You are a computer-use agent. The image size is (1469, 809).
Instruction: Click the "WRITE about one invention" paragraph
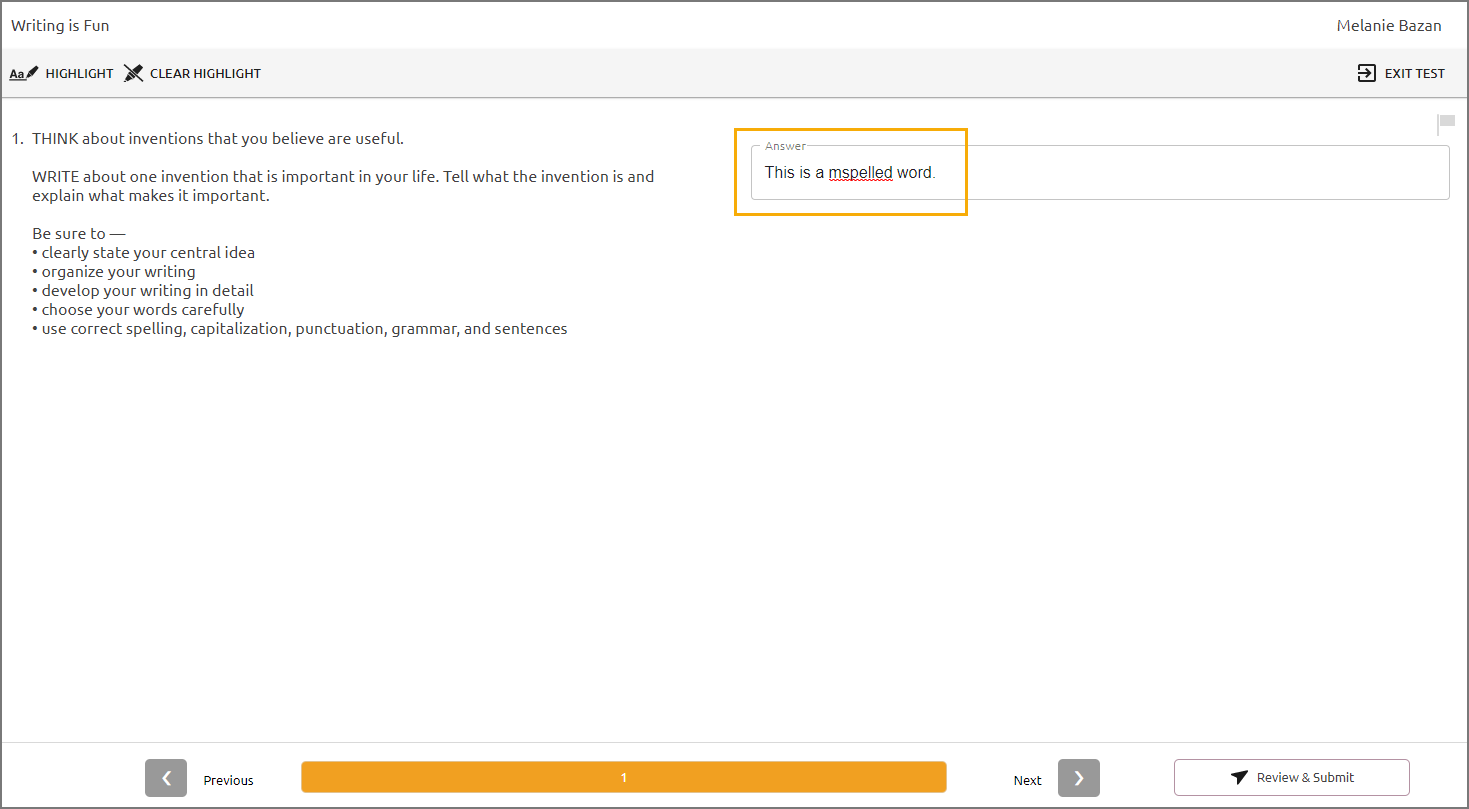pos(343,186)
